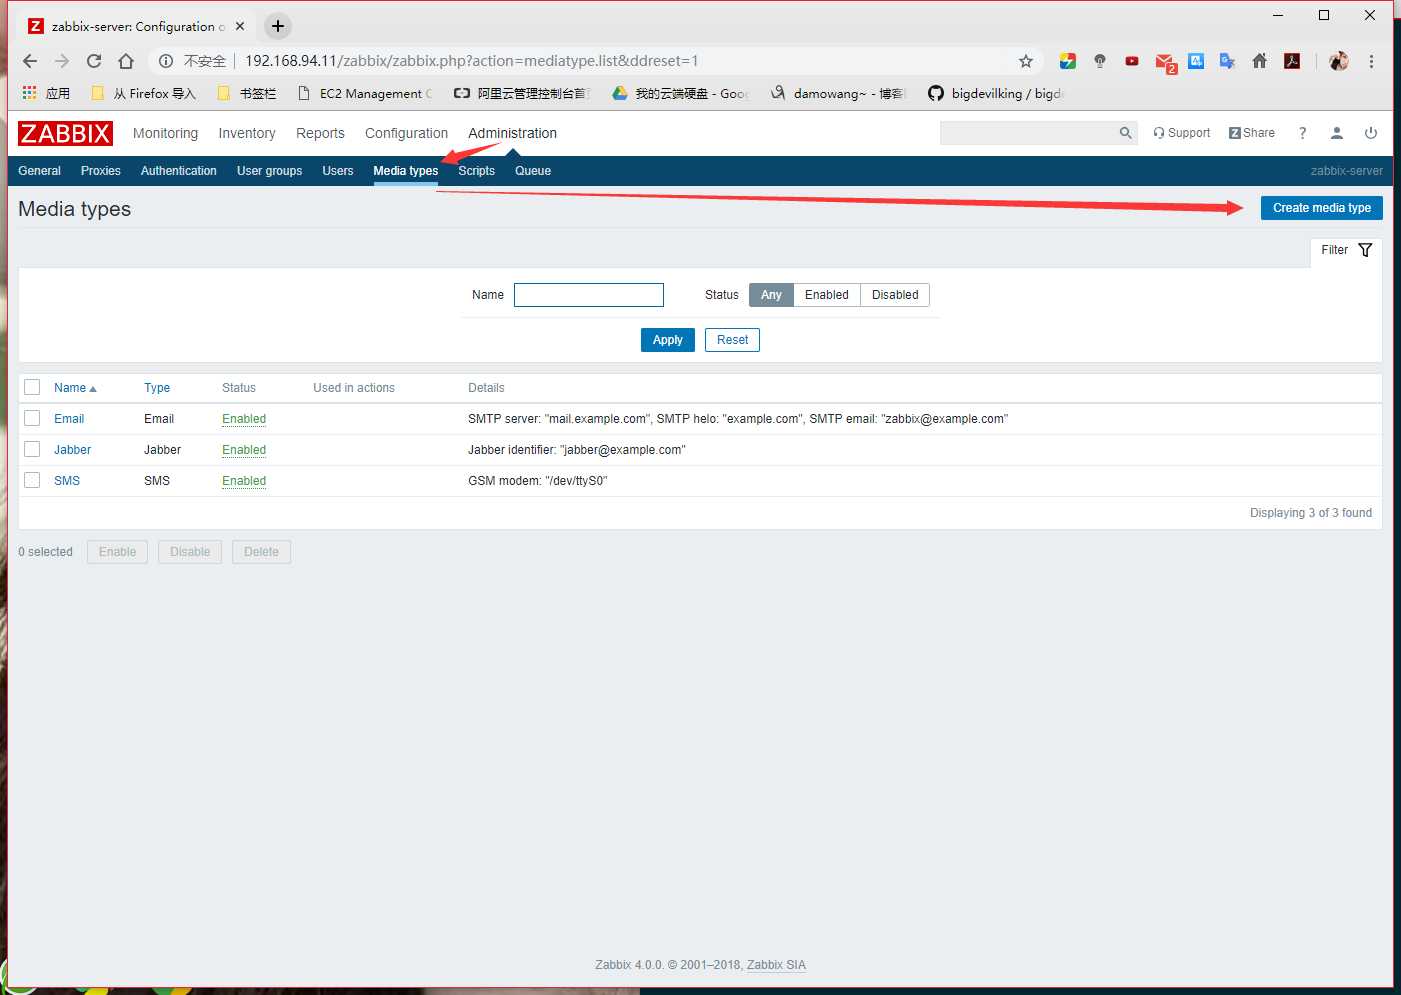Open the Support link
The width and height of the screenshot is (1401, 995).
(x=1181, y=133)
